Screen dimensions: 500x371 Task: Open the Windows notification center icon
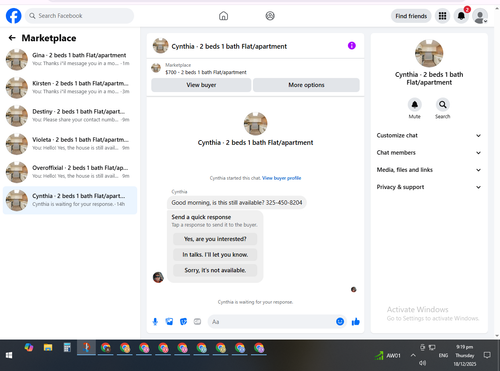[487, 355]
